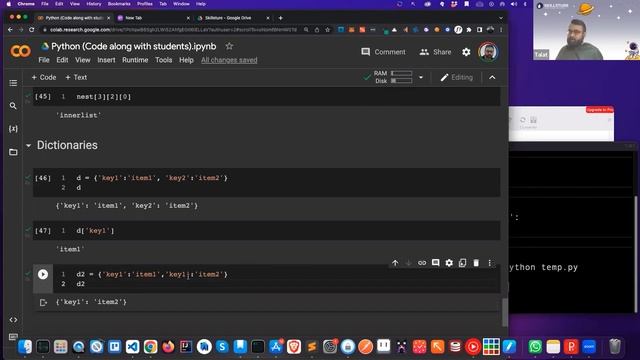Open Finder from the Dock
Screen dimensions: 640x360
25,347
